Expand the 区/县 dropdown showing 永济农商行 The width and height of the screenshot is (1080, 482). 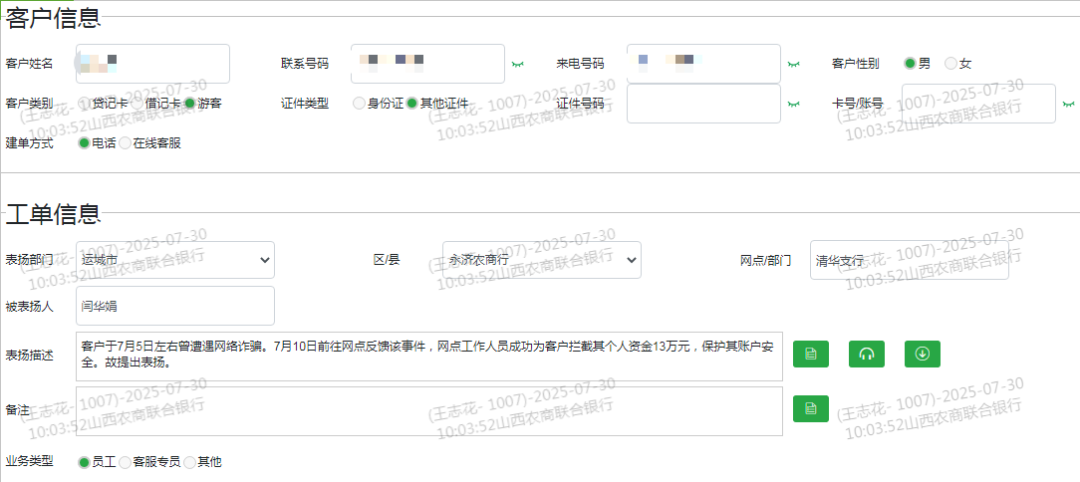[x=541, y=260]
